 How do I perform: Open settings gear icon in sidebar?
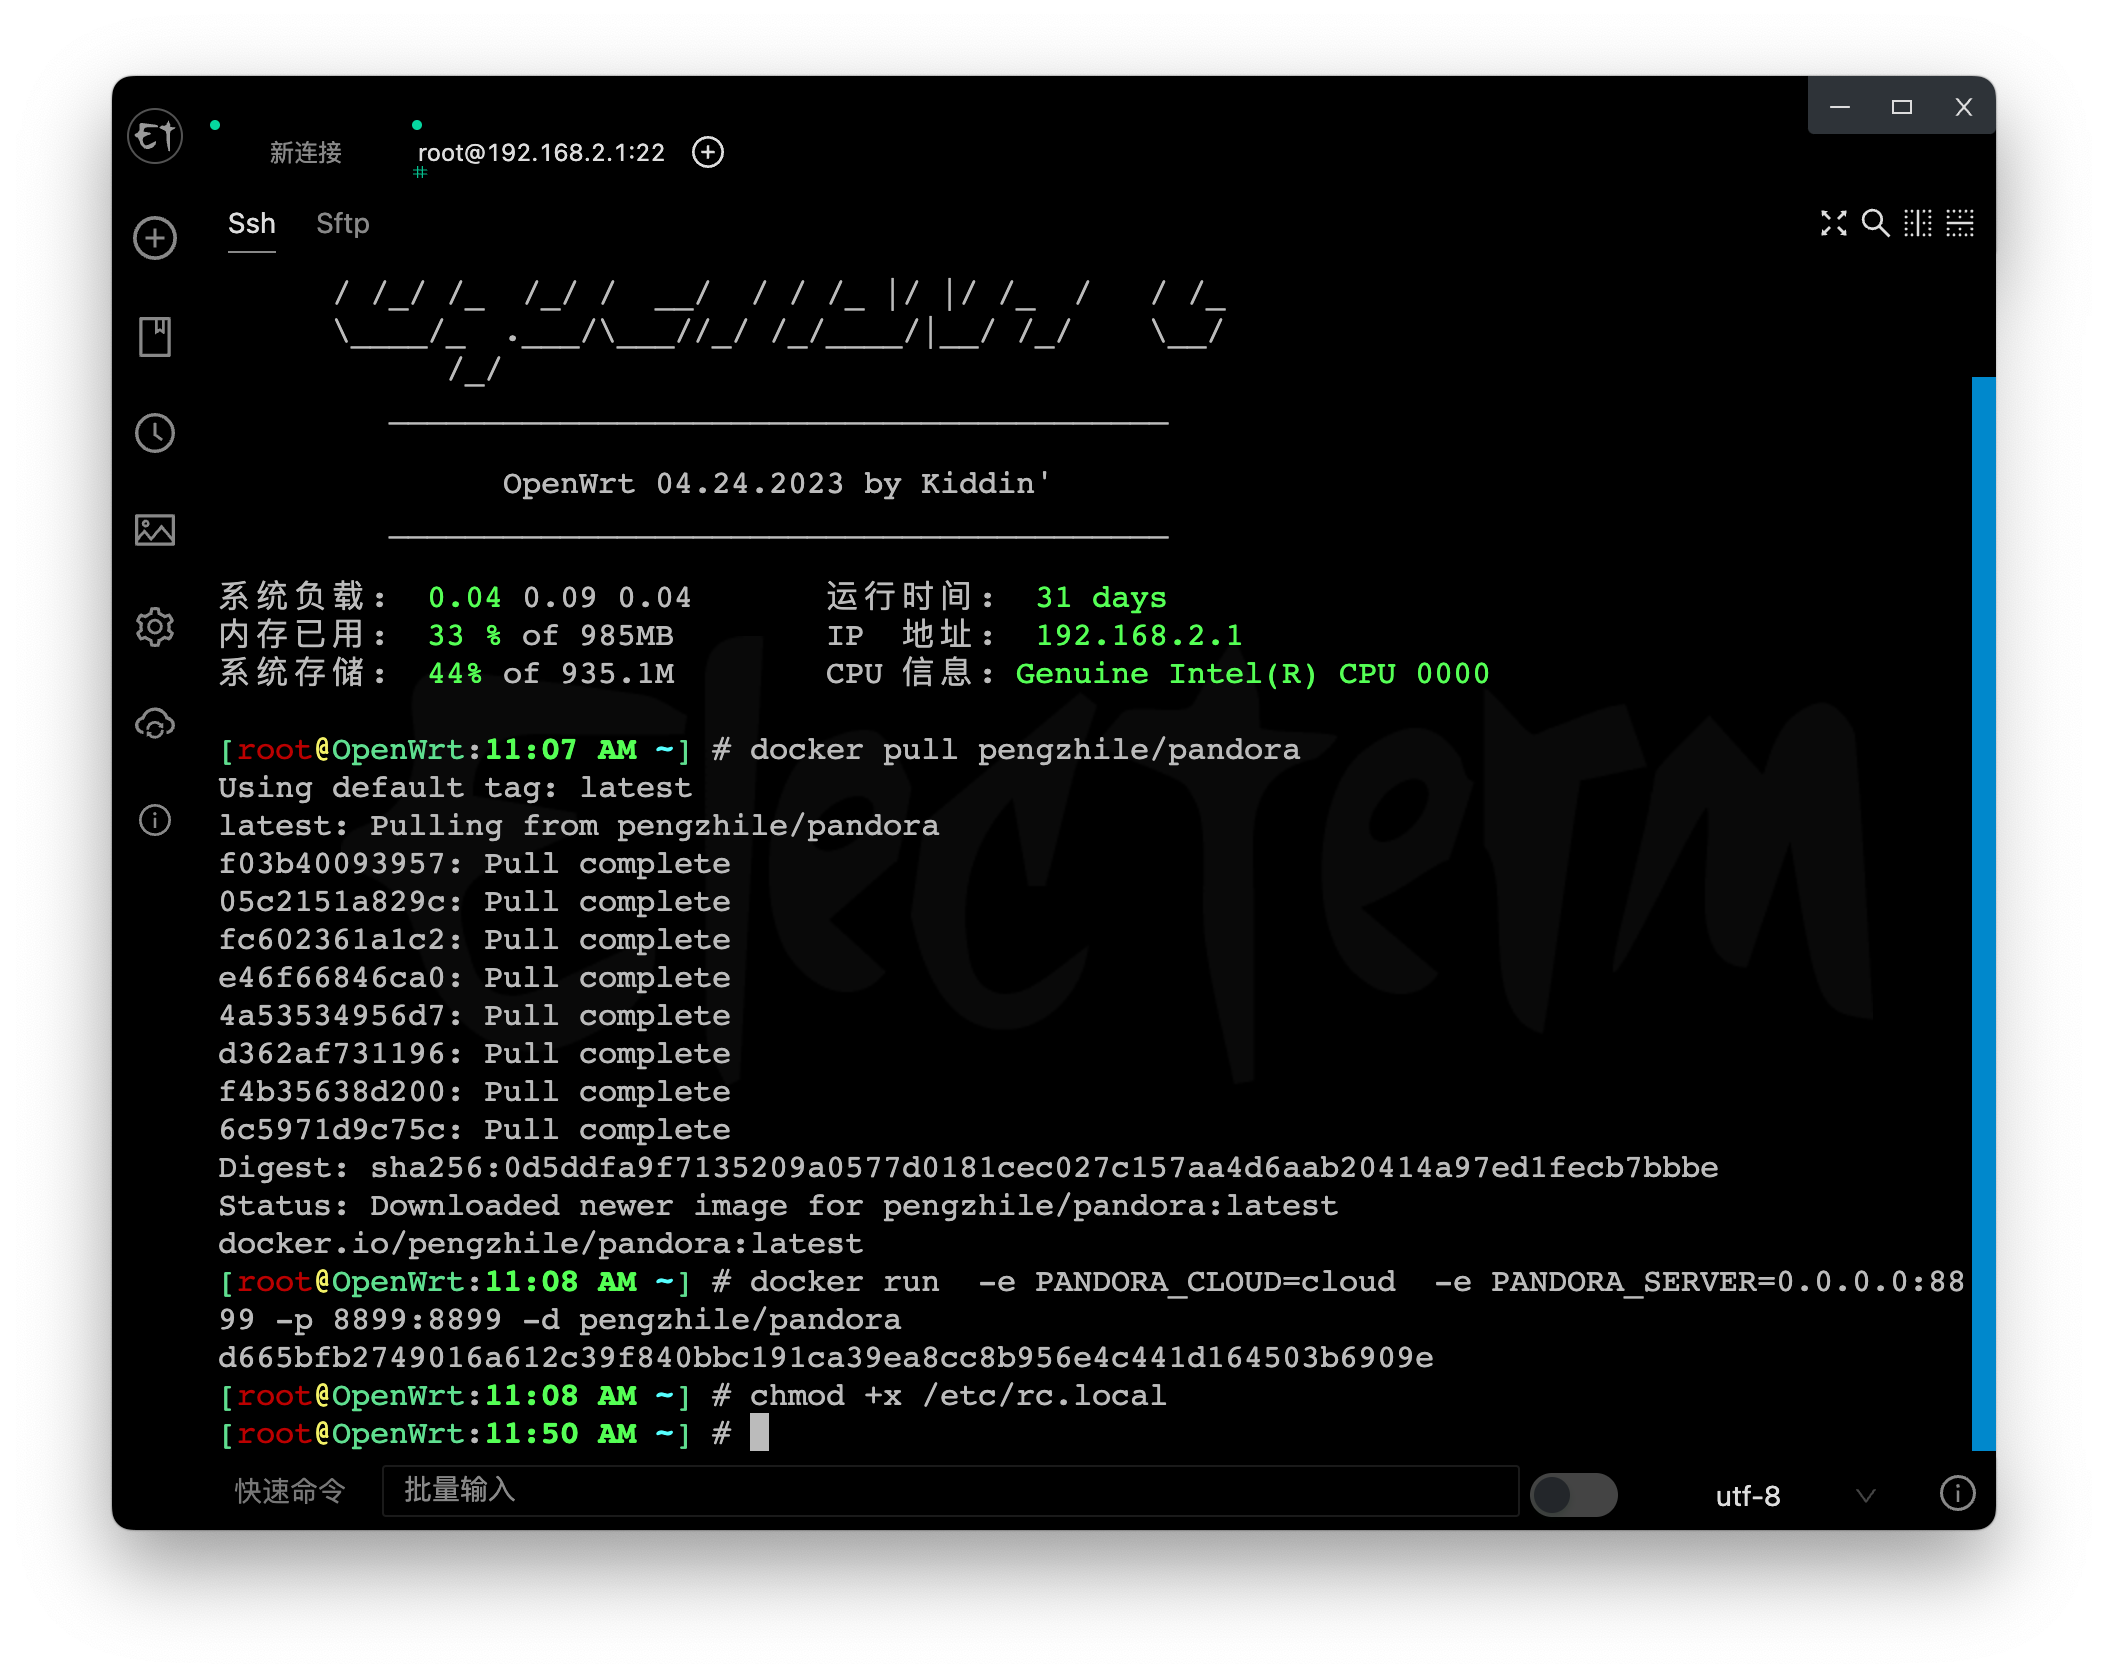[x=155, y=627]
